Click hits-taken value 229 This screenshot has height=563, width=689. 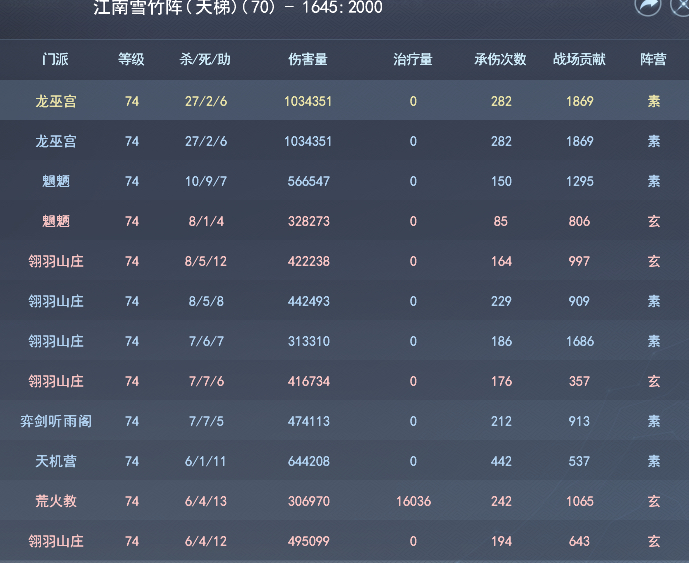pyautogui.click(x=501, y=301)
